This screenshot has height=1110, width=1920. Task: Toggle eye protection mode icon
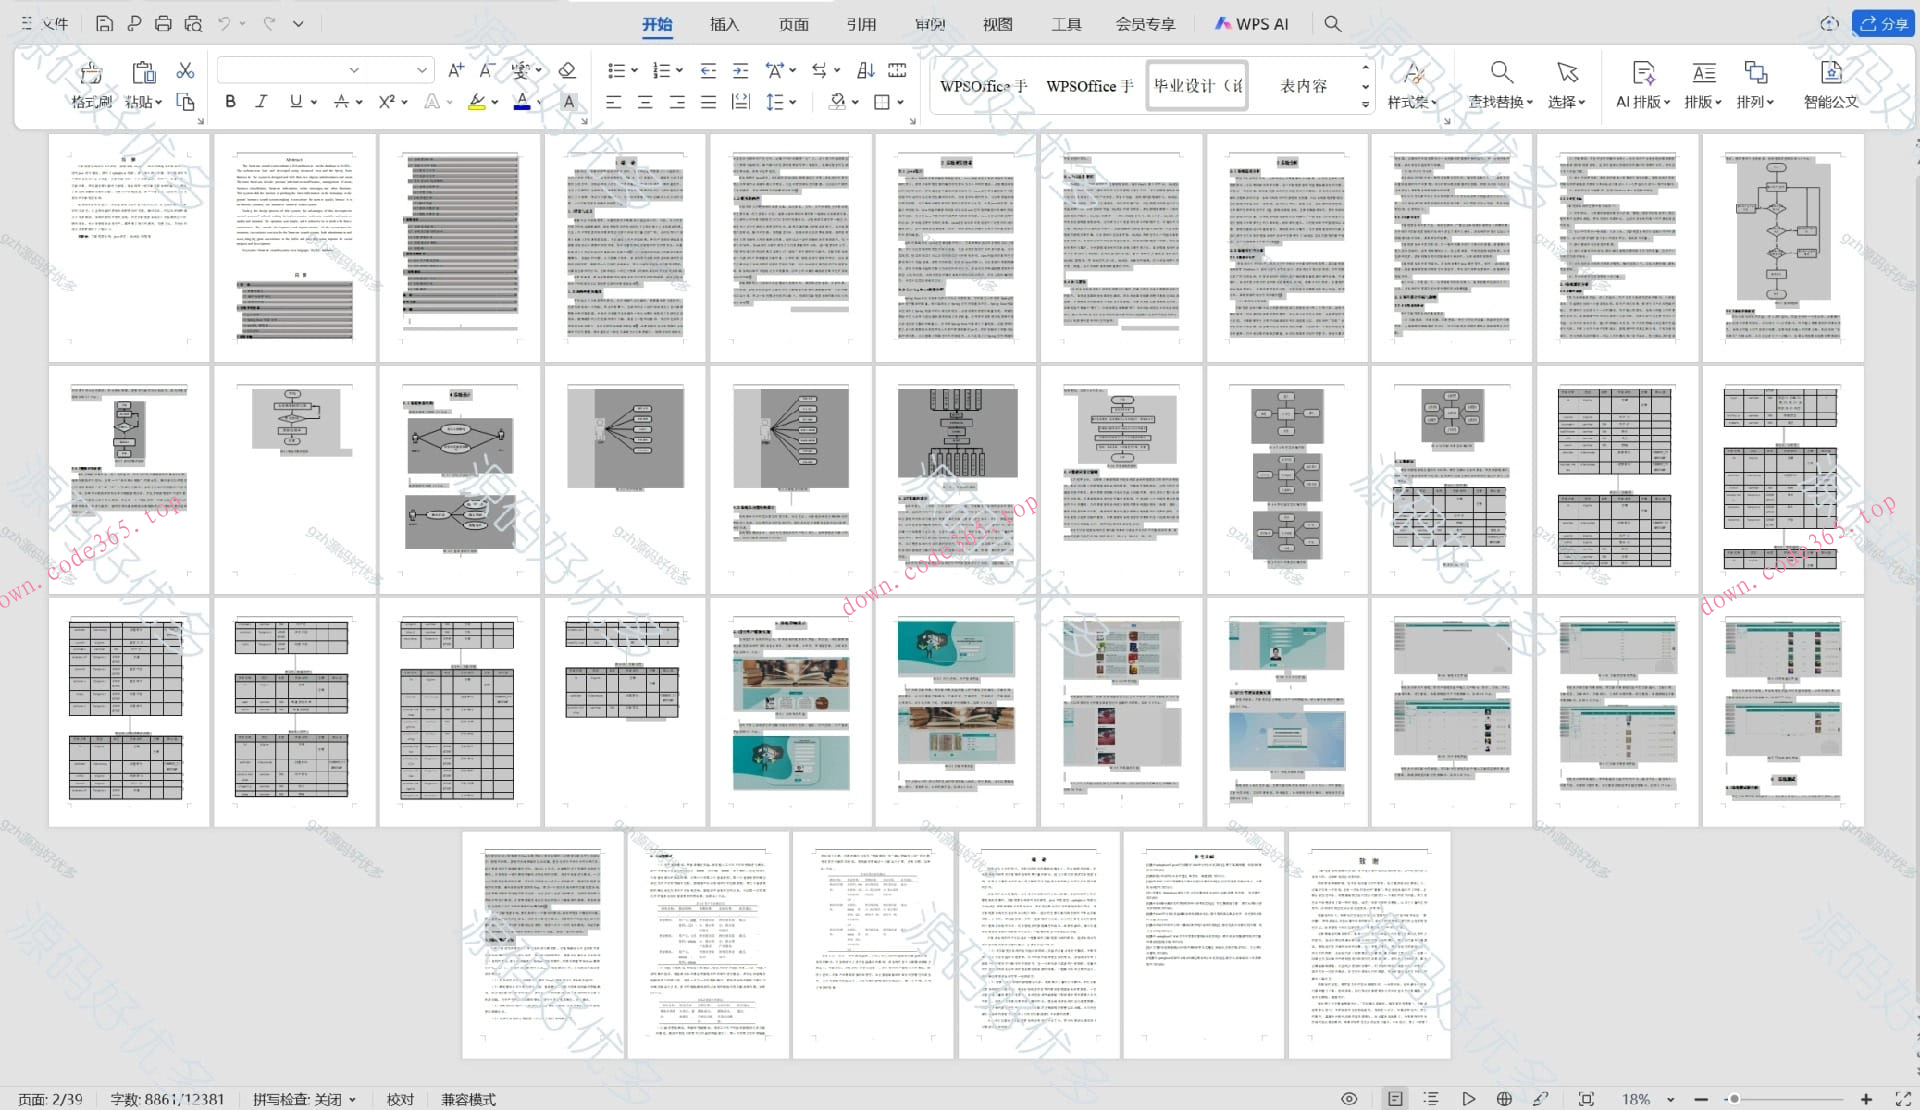click(x=1349, y=1098)
